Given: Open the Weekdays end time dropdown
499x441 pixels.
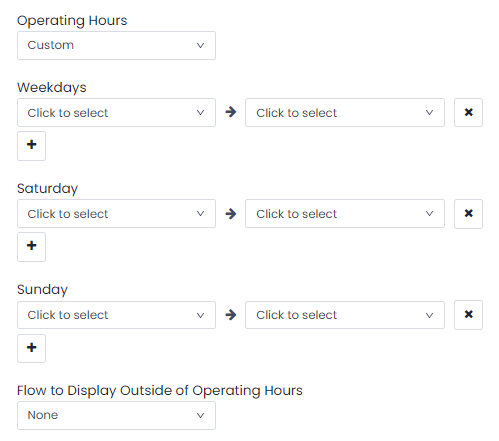Looking at the screenshot, I should point(345,112).
